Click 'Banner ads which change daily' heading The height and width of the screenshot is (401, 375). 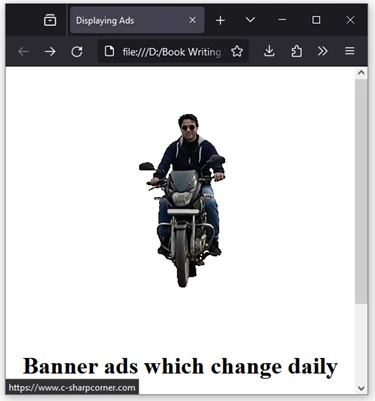coord(180,367)
